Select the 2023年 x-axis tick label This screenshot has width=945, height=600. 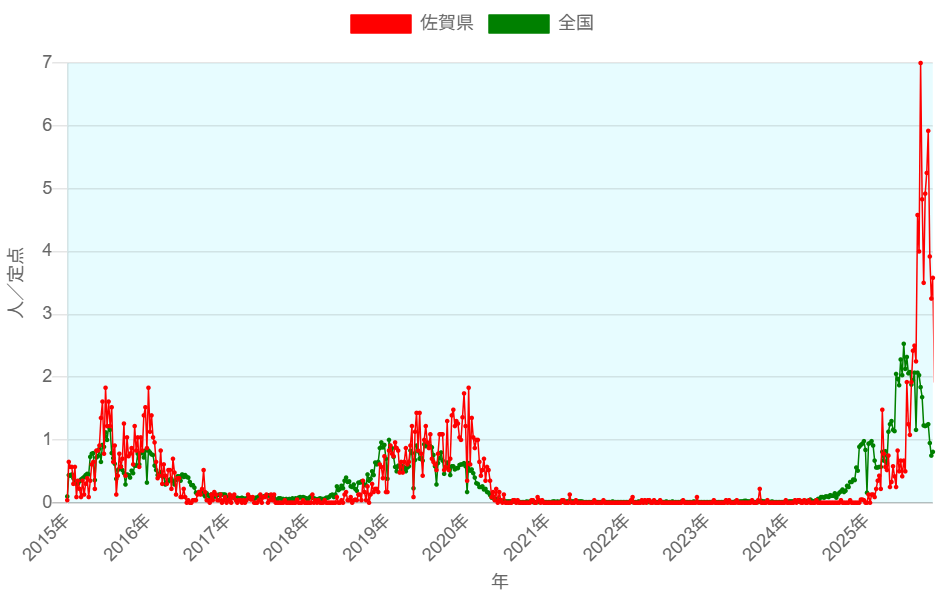pos(687,537)
